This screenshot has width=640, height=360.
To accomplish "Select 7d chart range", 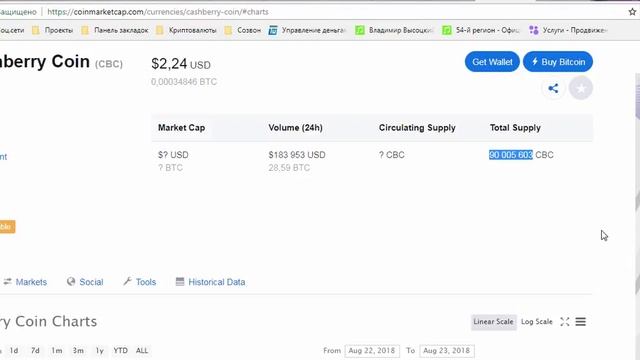I will click(x=35, y=351).
